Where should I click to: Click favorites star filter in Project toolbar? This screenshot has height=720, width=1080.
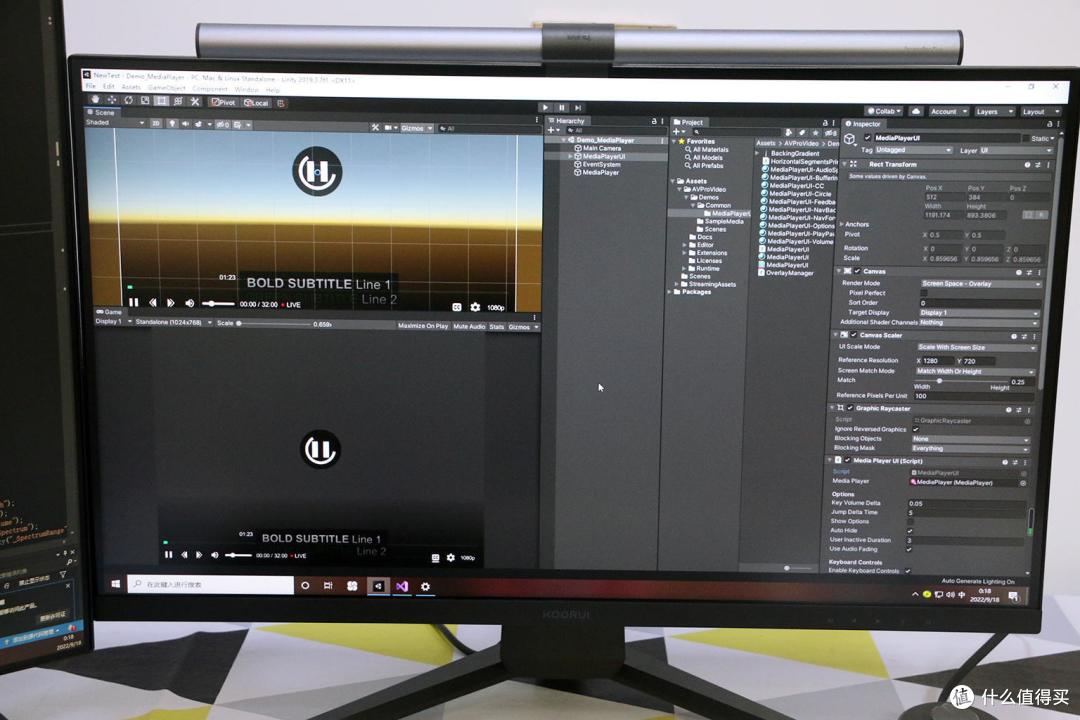tap(815, 132)
